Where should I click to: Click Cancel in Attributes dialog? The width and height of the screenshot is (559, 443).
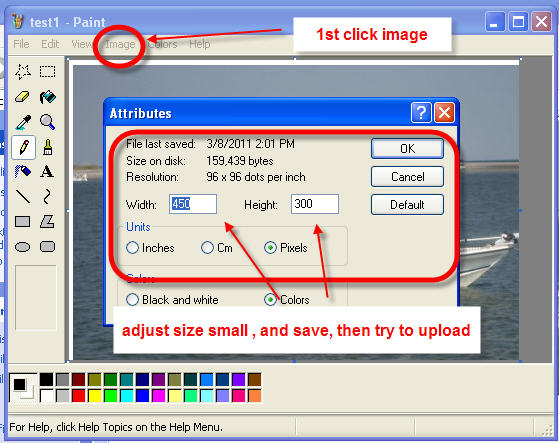click(407, 176)
